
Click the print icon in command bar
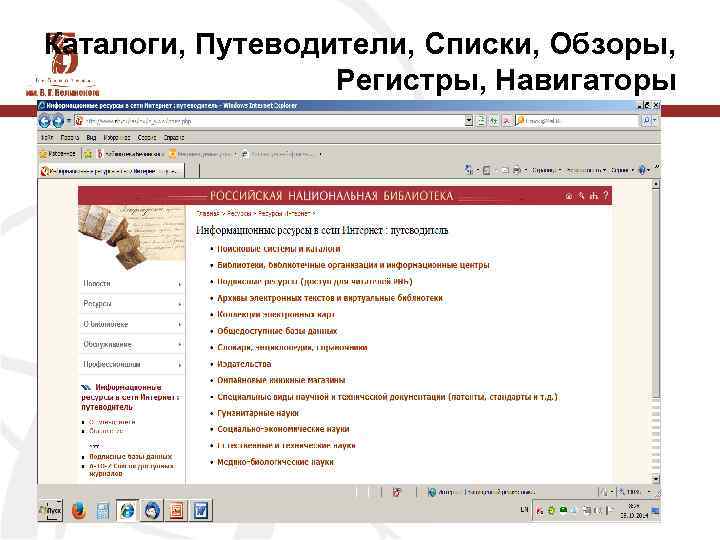pyautogui.click(x=517, y=170)
